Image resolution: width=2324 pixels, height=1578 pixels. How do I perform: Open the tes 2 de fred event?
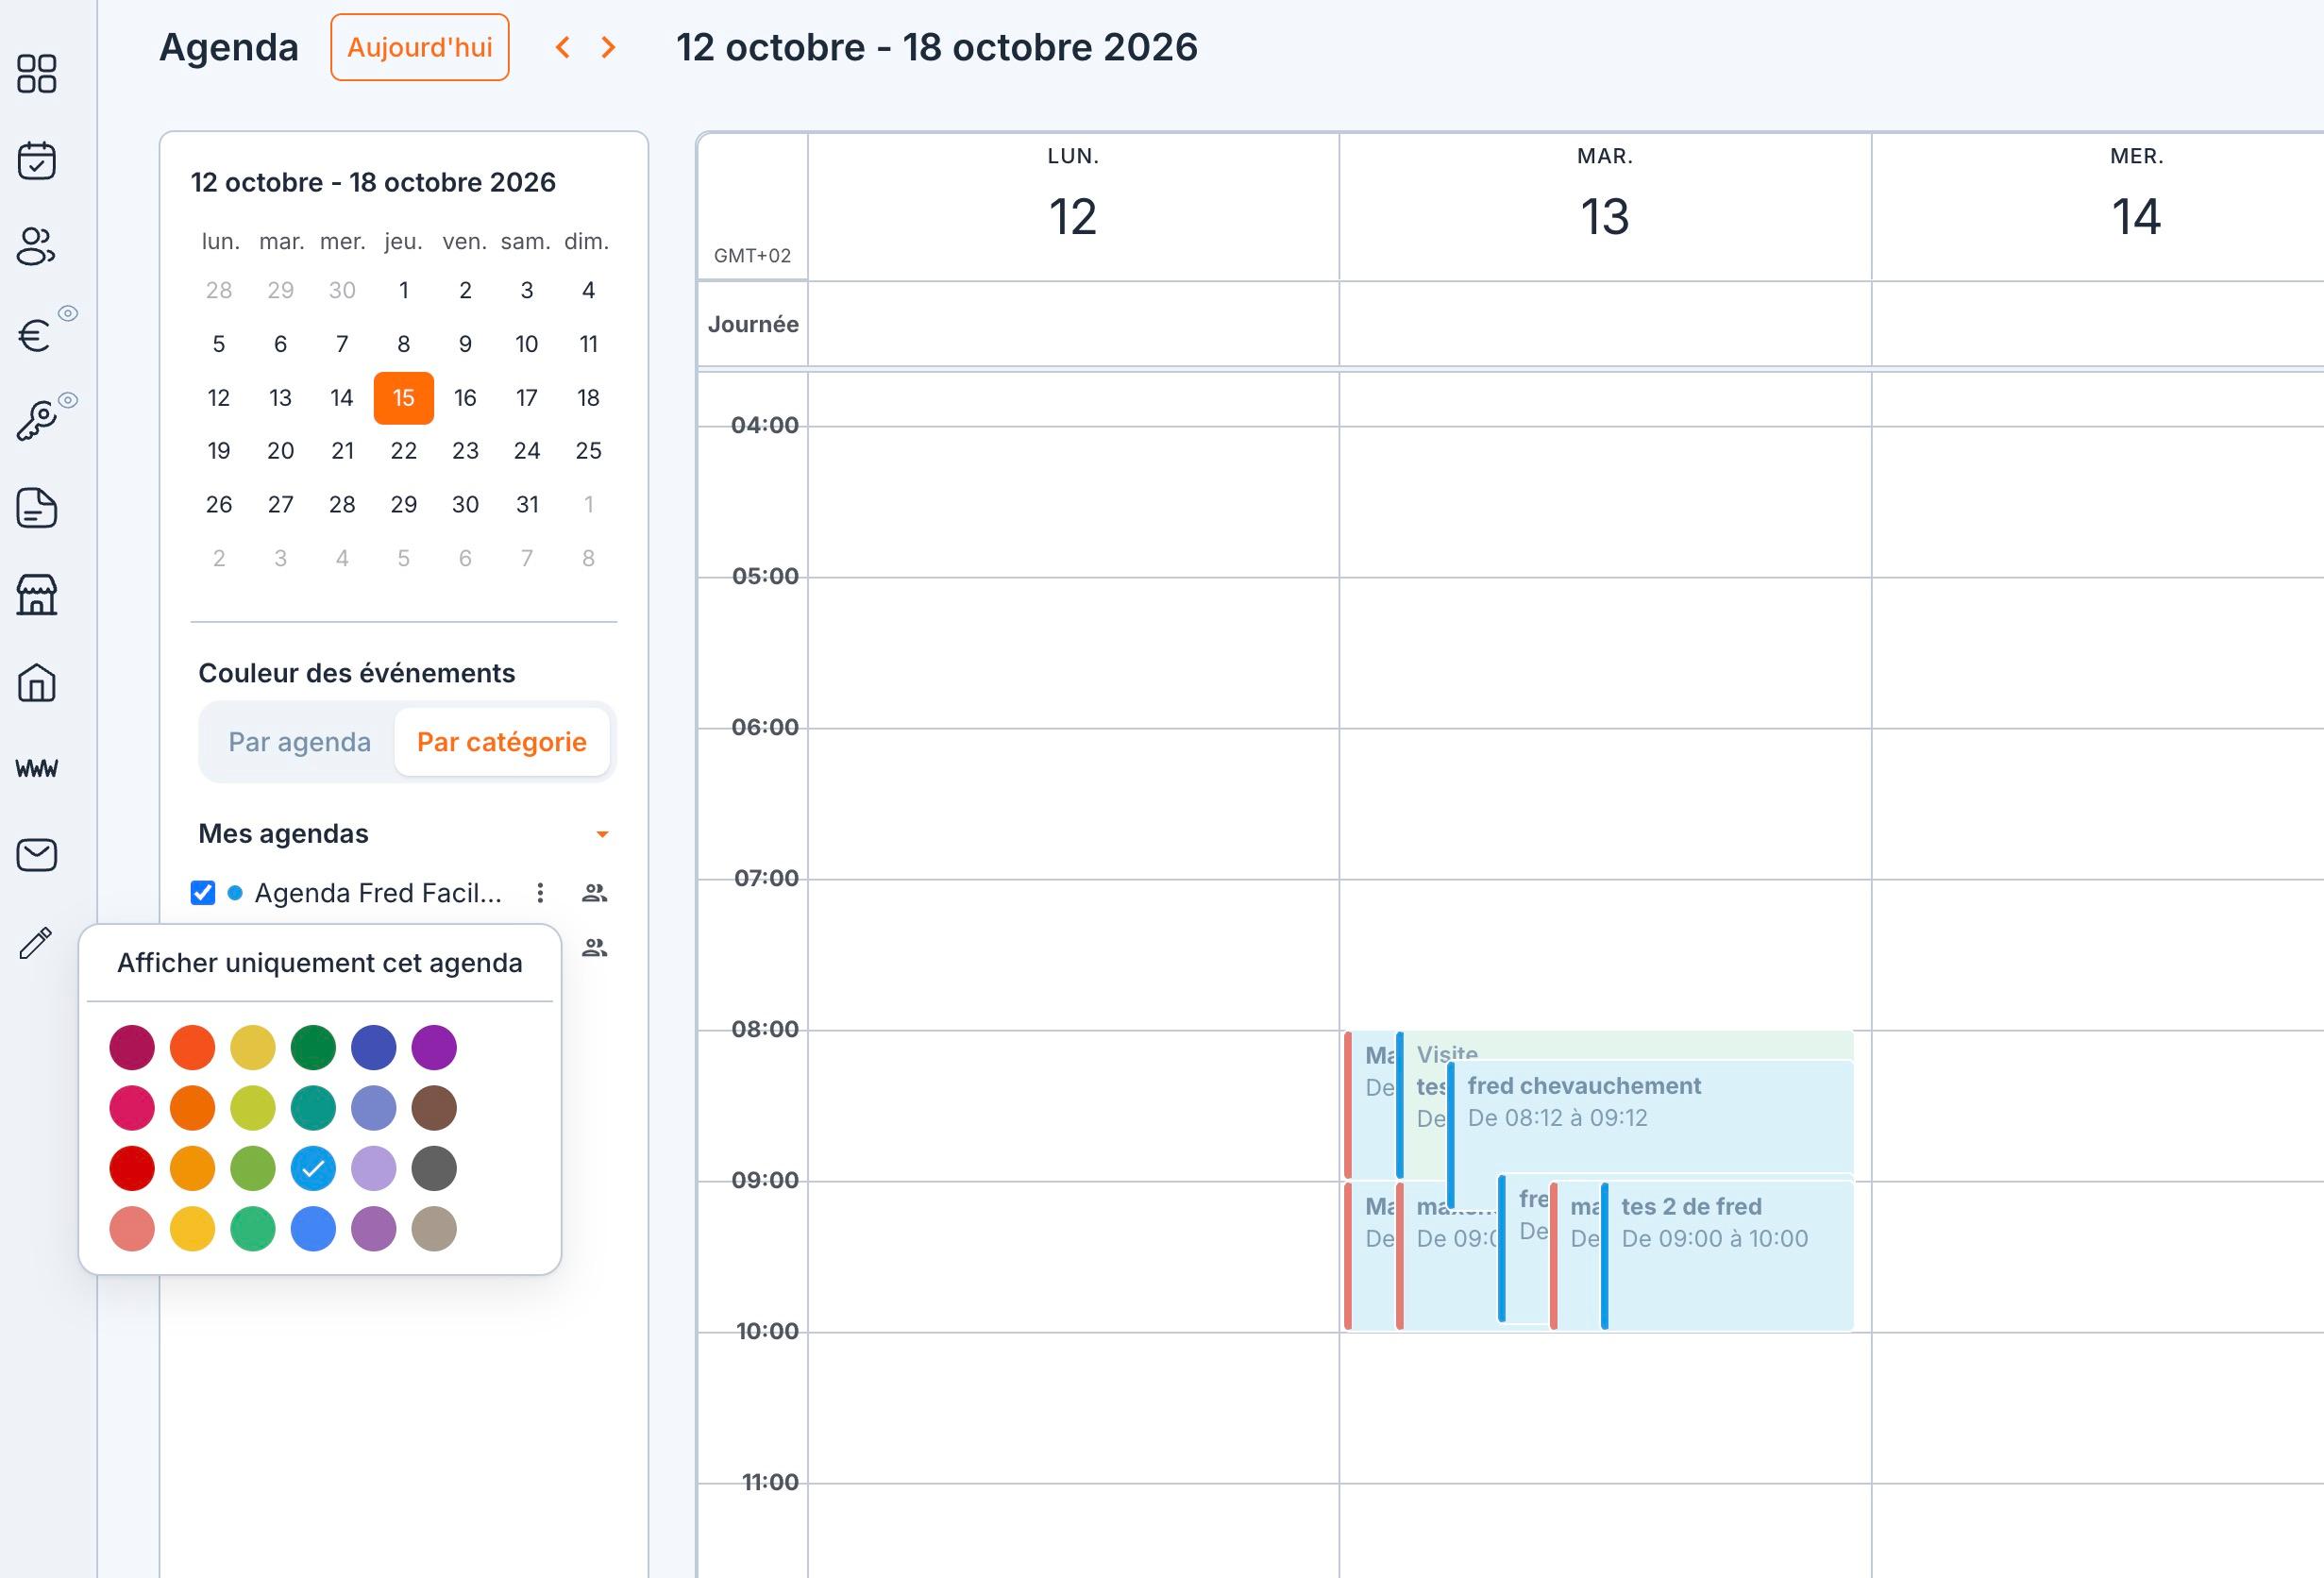tap(1728, 1255)
